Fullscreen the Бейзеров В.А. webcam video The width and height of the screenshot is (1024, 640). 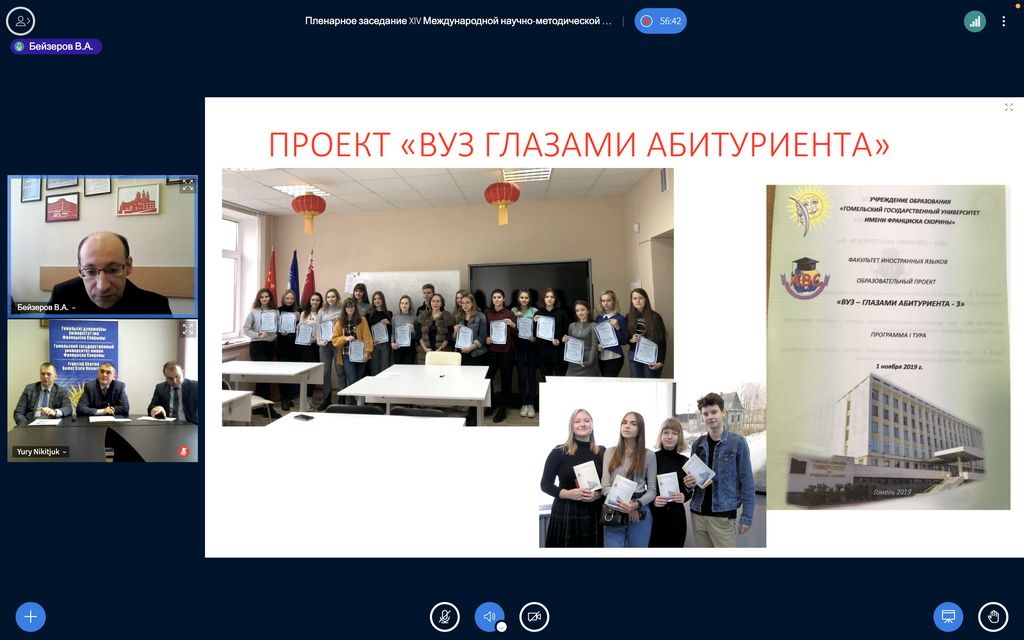coord(187,186)
